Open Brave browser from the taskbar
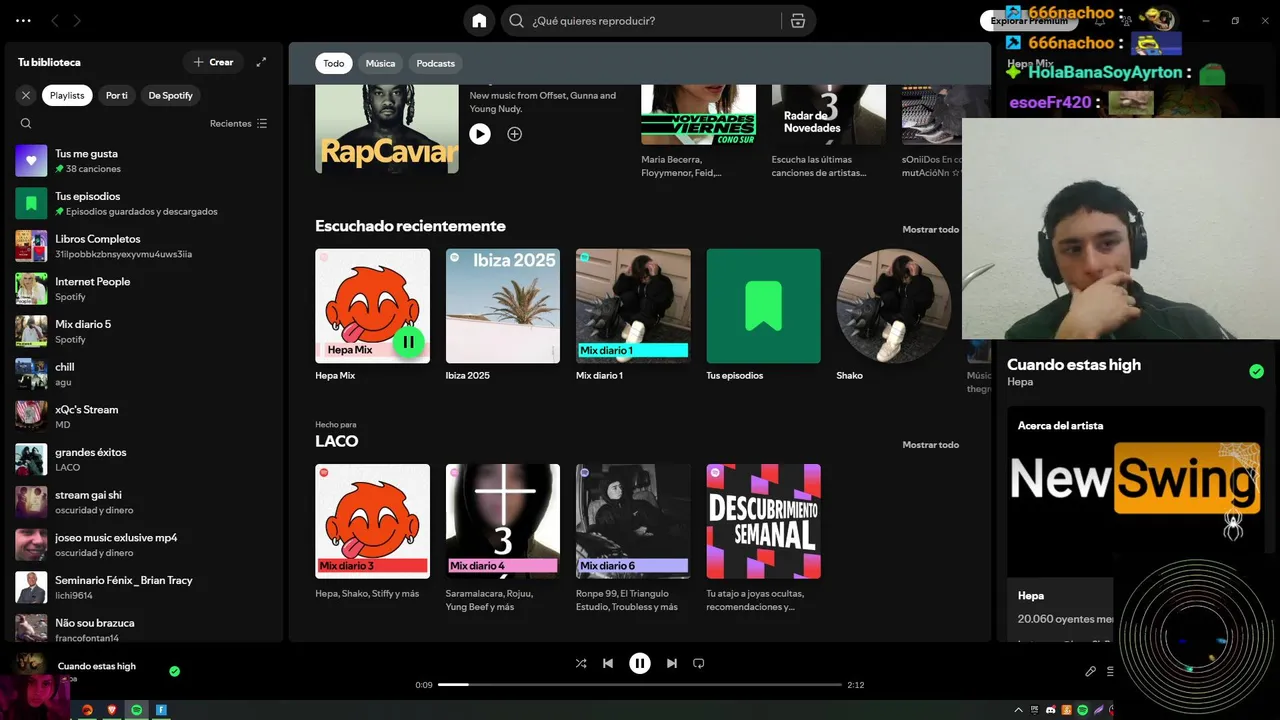Screen dimensions: 1280x720 pyautogui.click(x=112, y=710)
